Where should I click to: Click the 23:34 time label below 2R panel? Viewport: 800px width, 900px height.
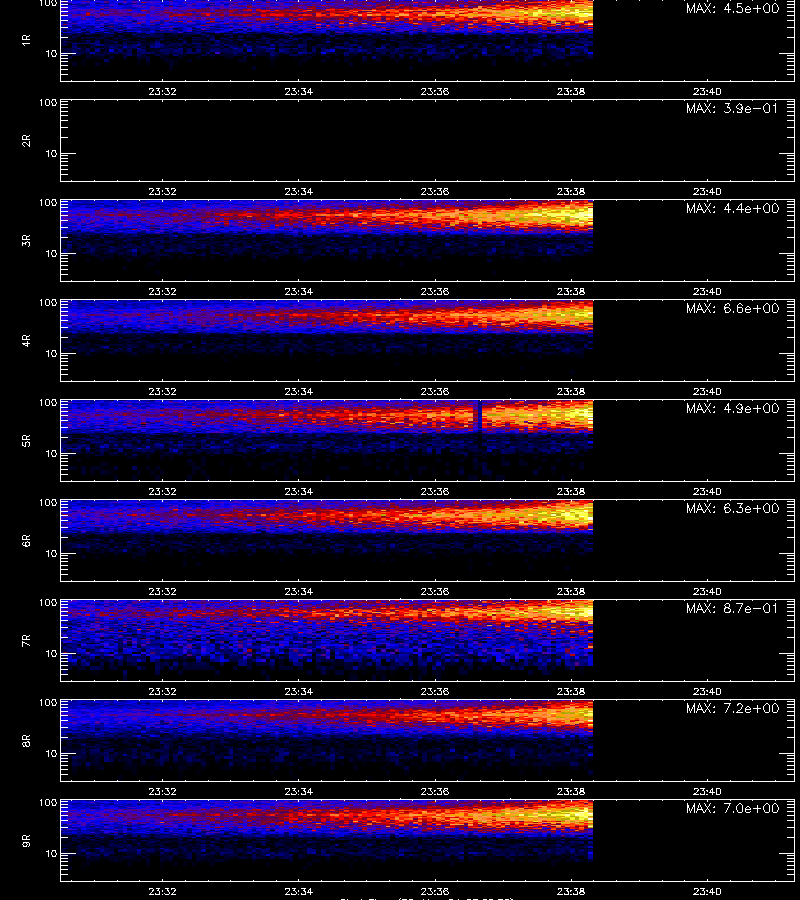298,191
